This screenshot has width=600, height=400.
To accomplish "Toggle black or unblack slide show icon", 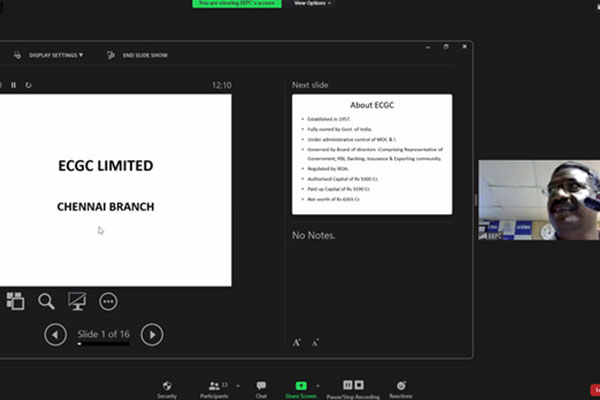I will (77, 302).
